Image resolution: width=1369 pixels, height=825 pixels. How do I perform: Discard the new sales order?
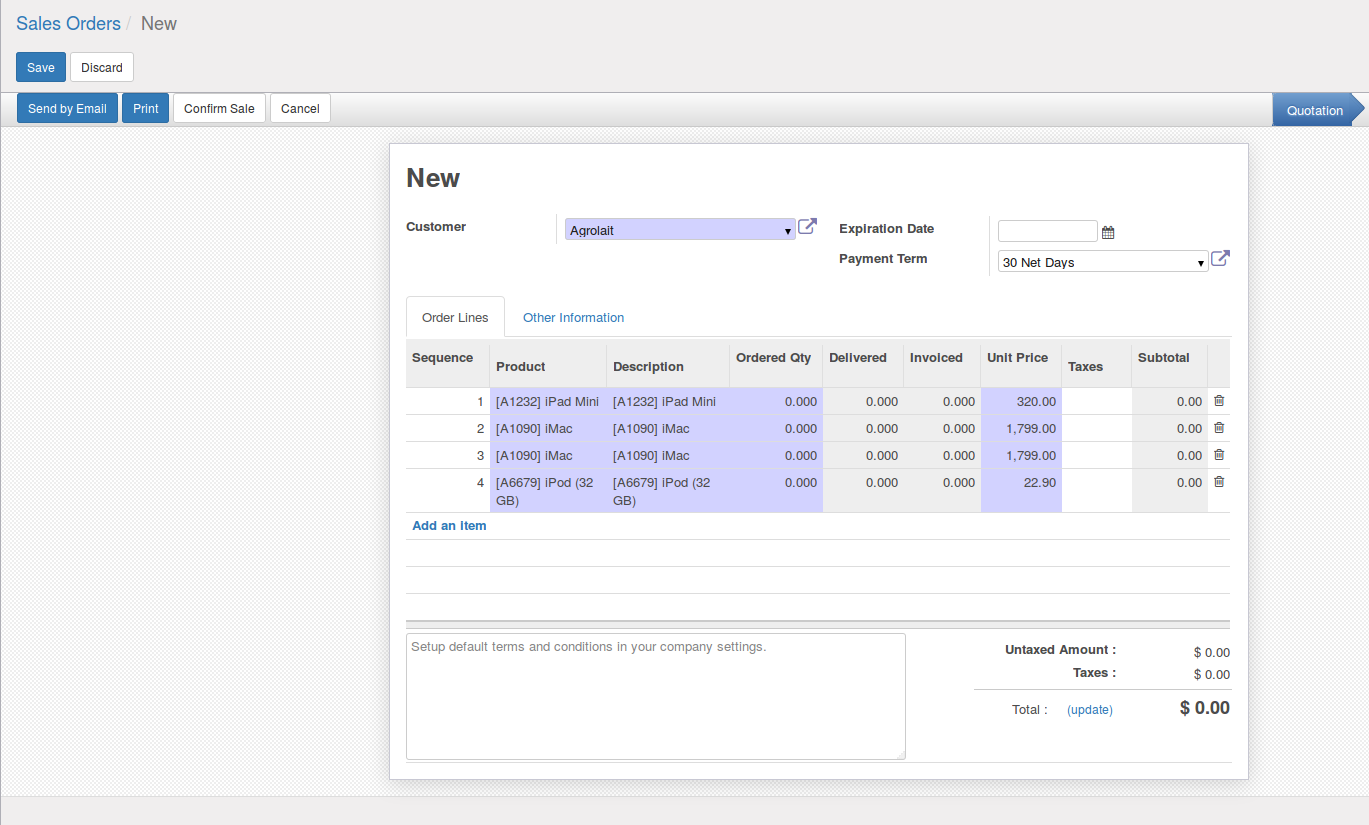tap(102, 67)
